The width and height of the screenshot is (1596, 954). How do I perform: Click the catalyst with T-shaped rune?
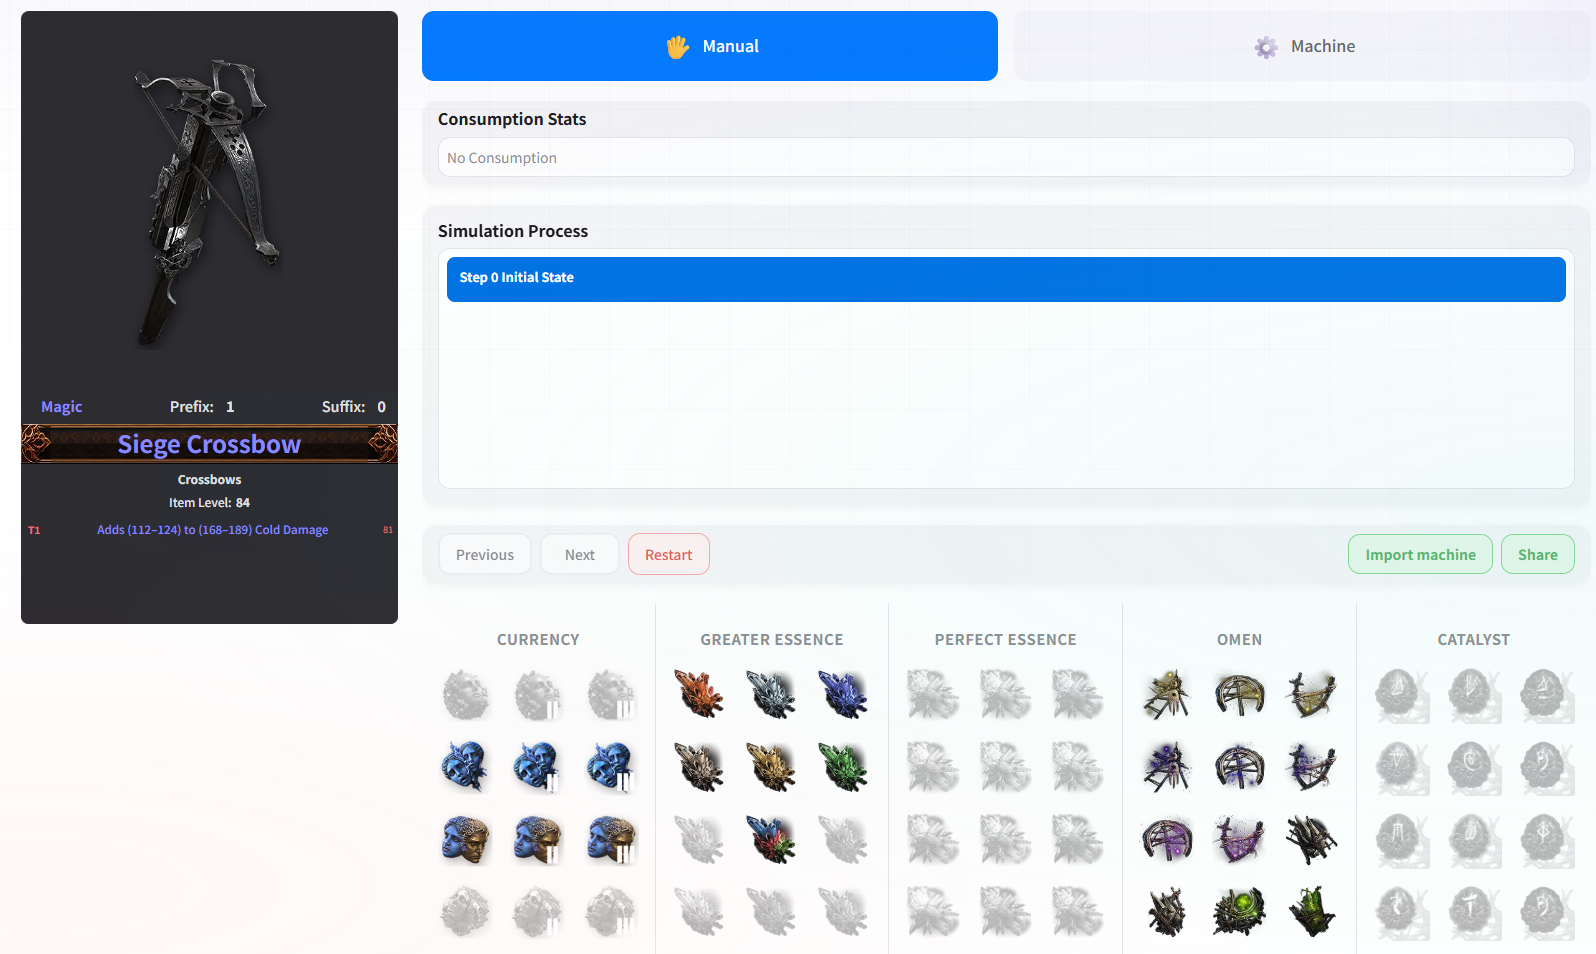pos(1474,911)
